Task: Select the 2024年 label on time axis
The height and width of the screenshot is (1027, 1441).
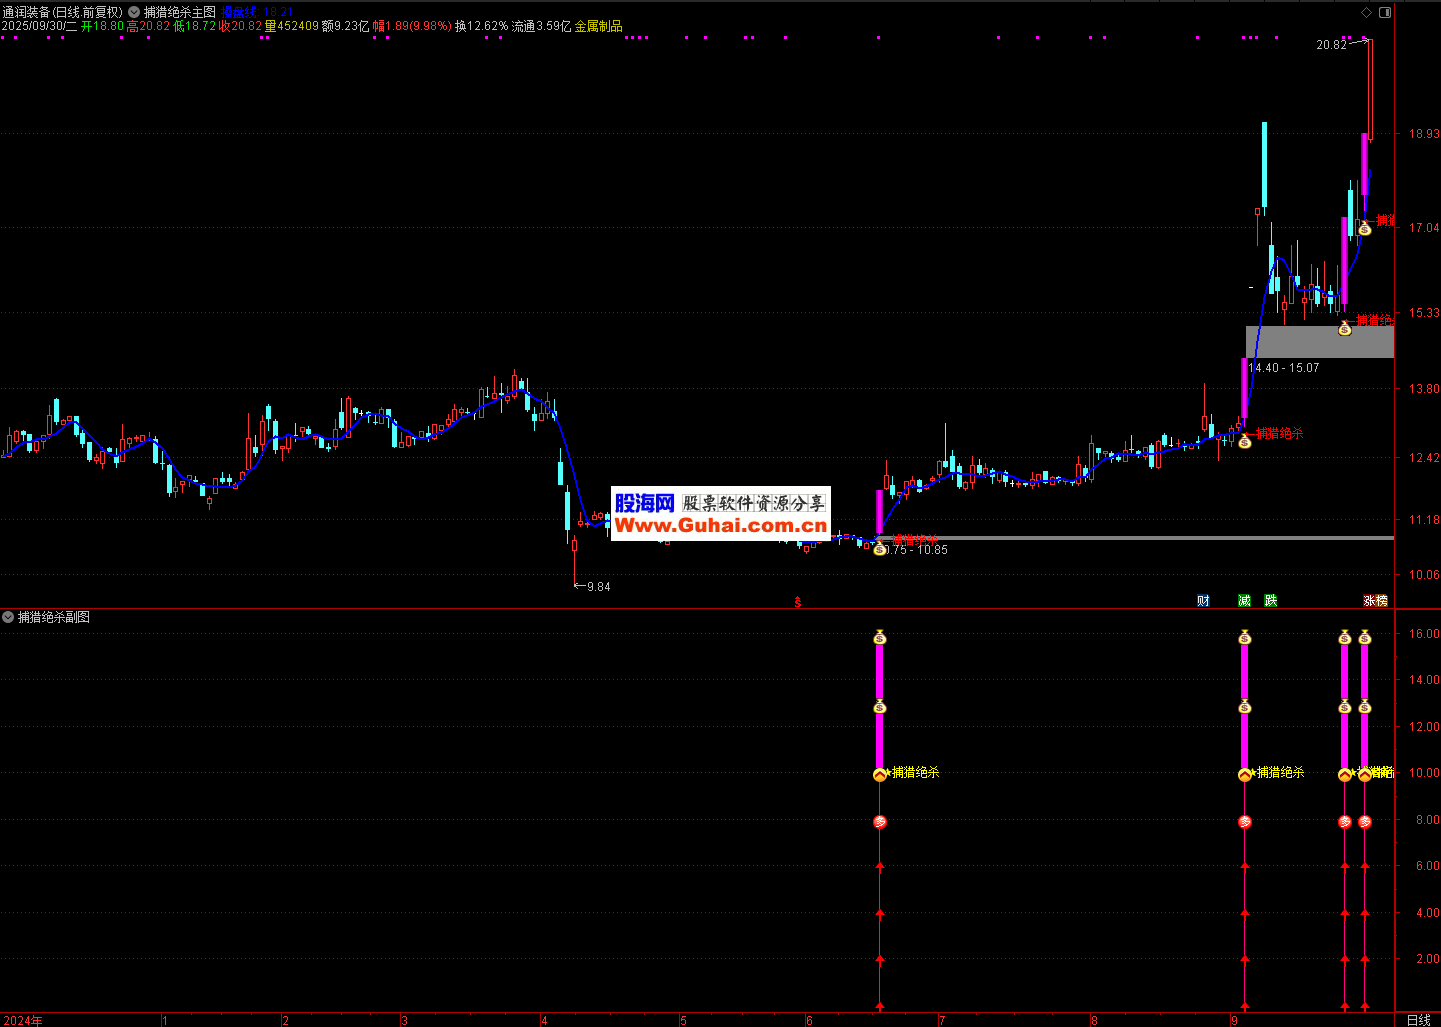Action: tap(23, 1020)
